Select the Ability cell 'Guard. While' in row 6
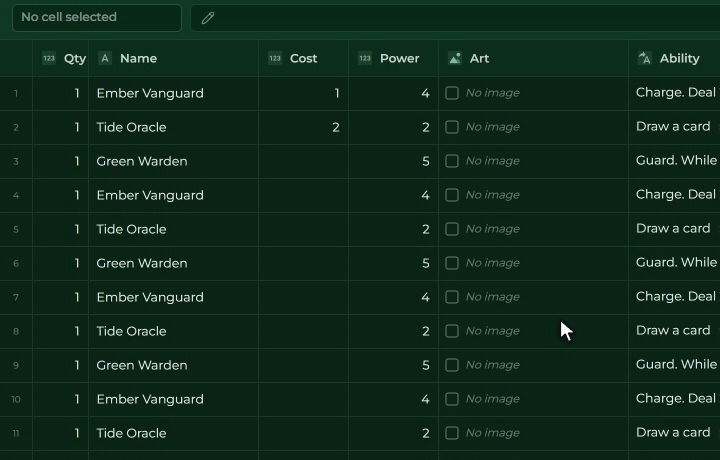 pos(674,263)
